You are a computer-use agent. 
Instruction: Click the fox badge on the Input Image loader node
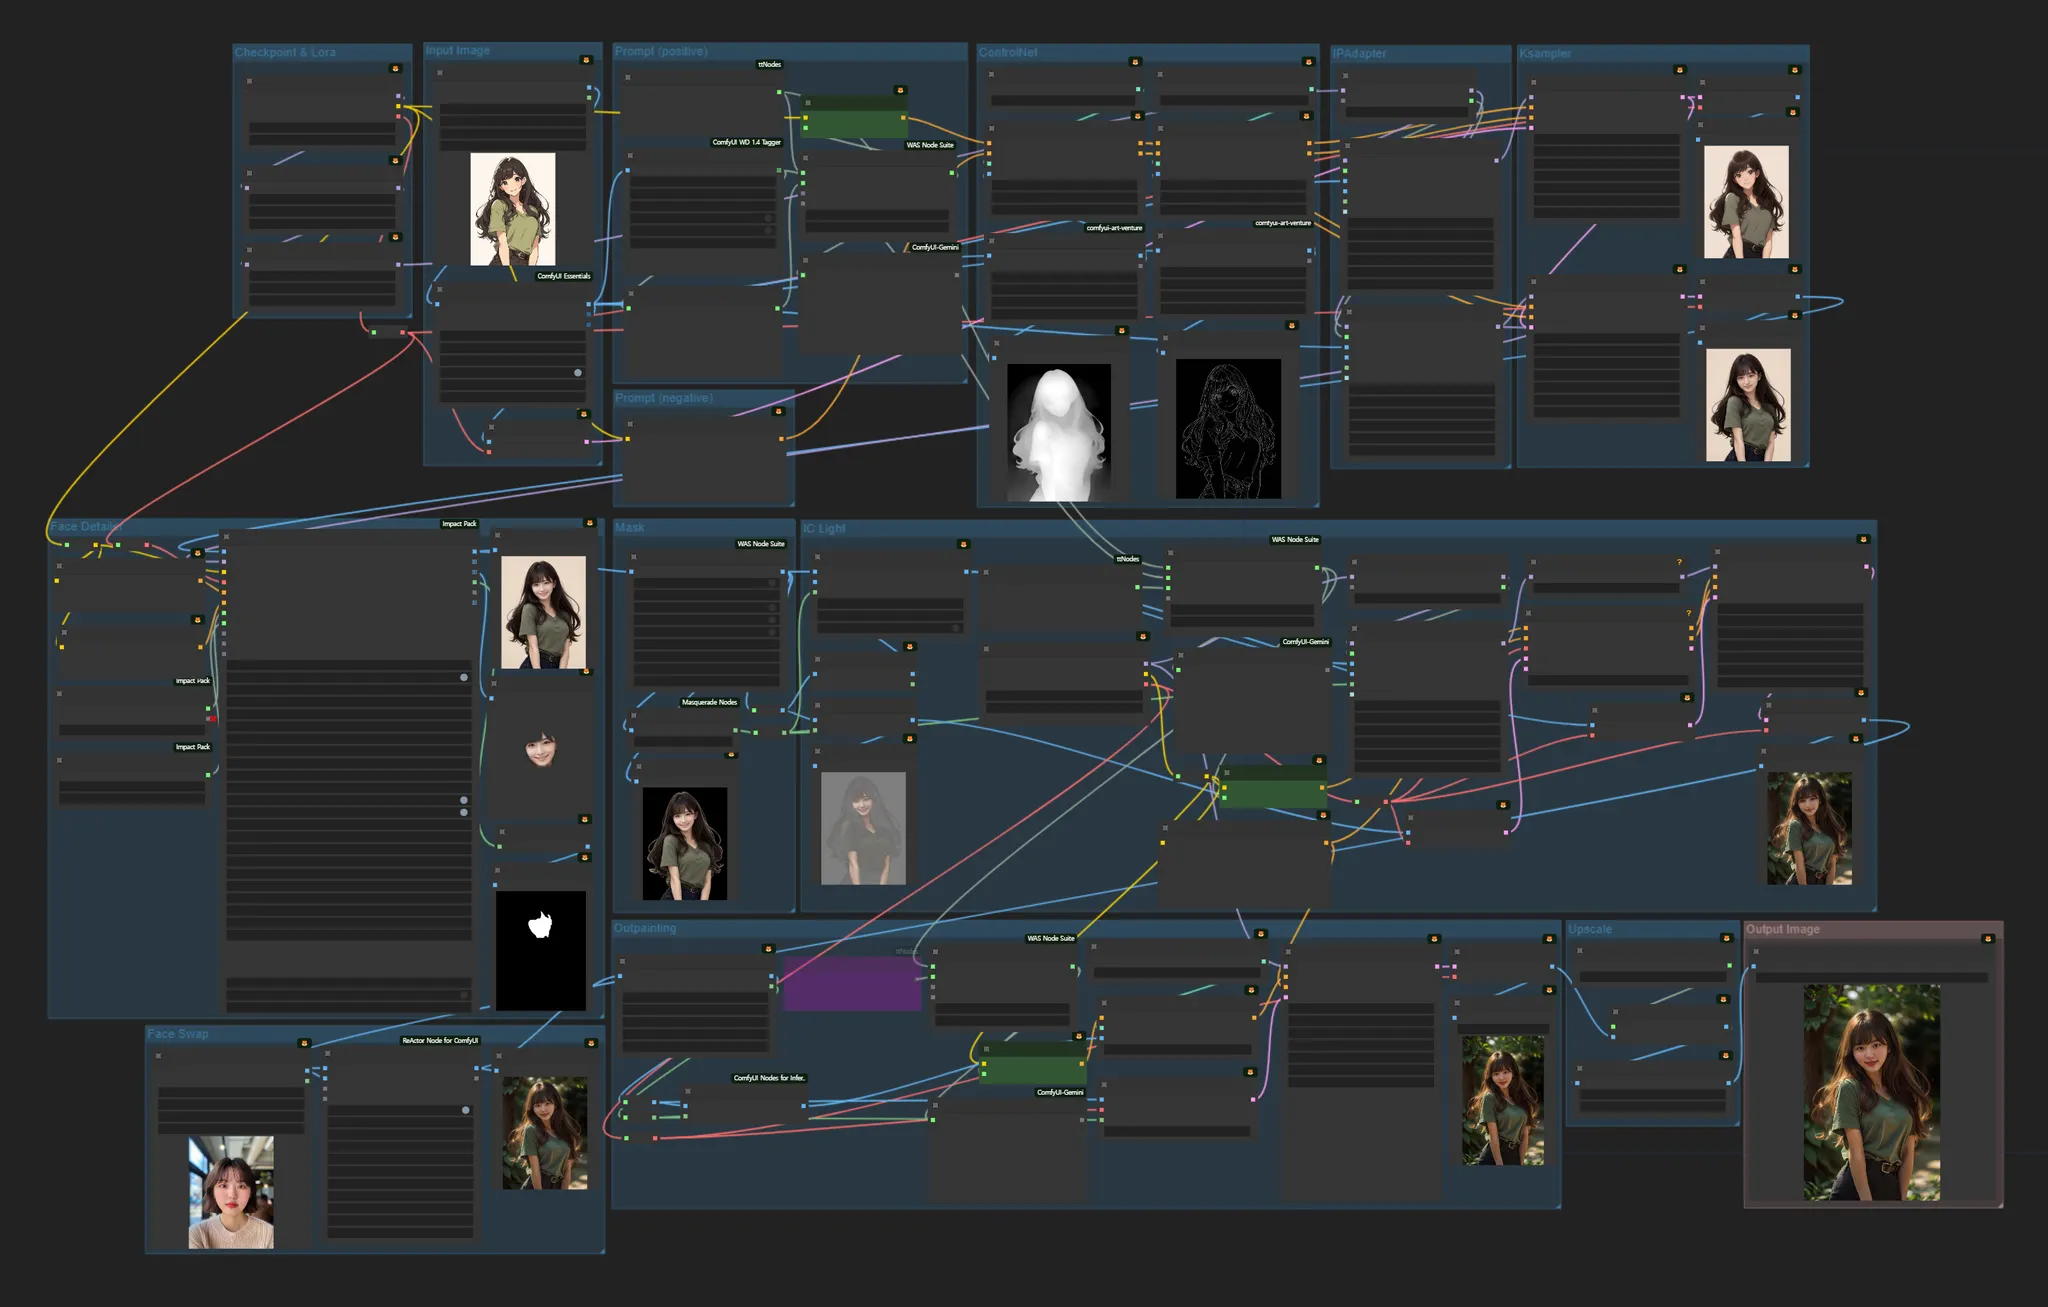pyautogui.click(x=586, y=60)
